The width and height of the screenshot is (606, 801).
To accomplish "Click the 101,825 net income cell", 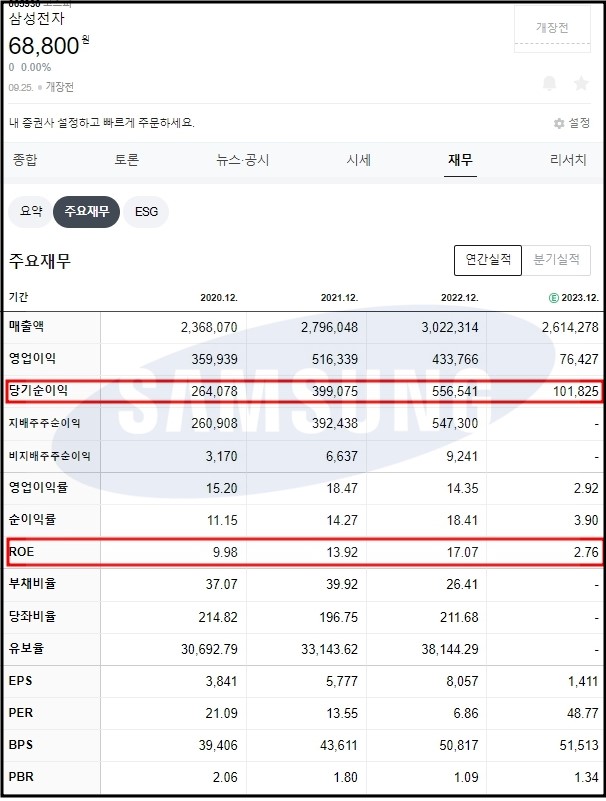I will point(576,391).
